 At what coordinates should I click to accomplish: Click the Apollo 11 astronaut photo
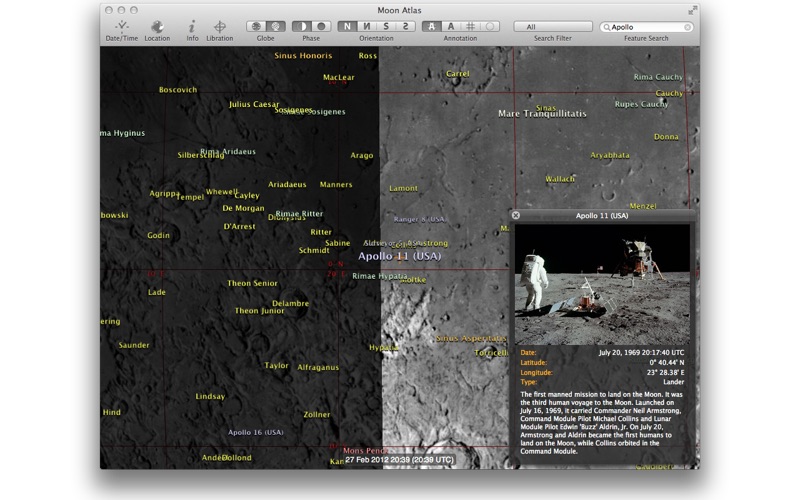coord(602,284)
